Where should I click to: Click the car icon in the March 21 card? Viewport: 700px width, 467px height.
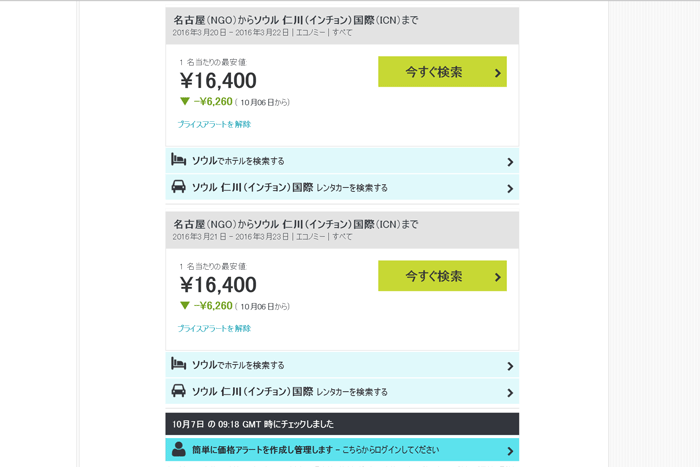179,391
